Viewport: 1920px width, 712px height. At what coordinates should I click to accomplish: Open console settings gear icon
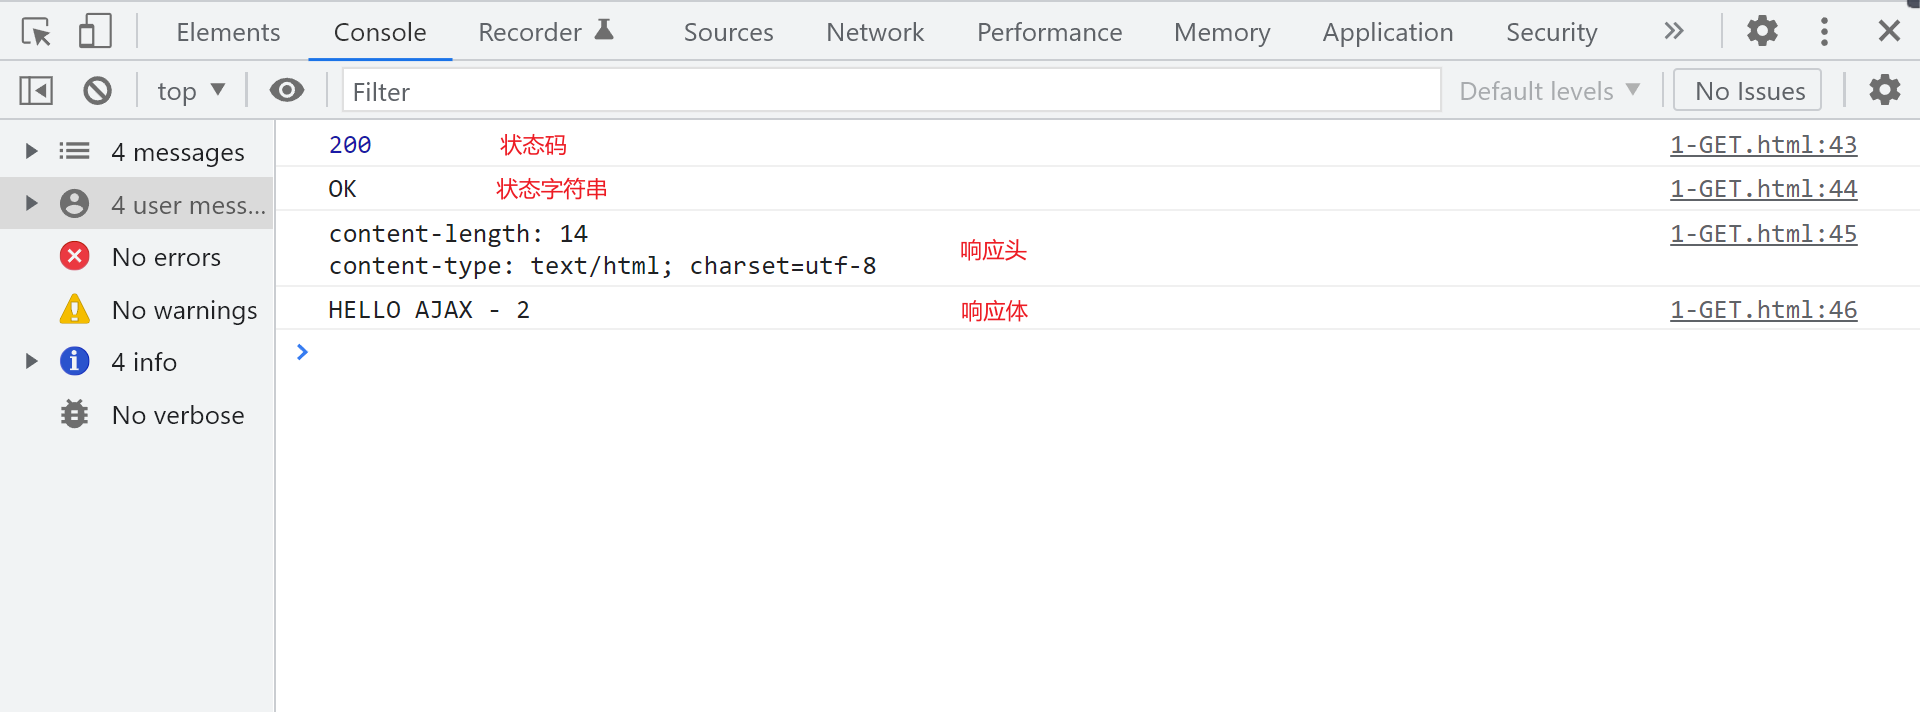(1884, 91)
